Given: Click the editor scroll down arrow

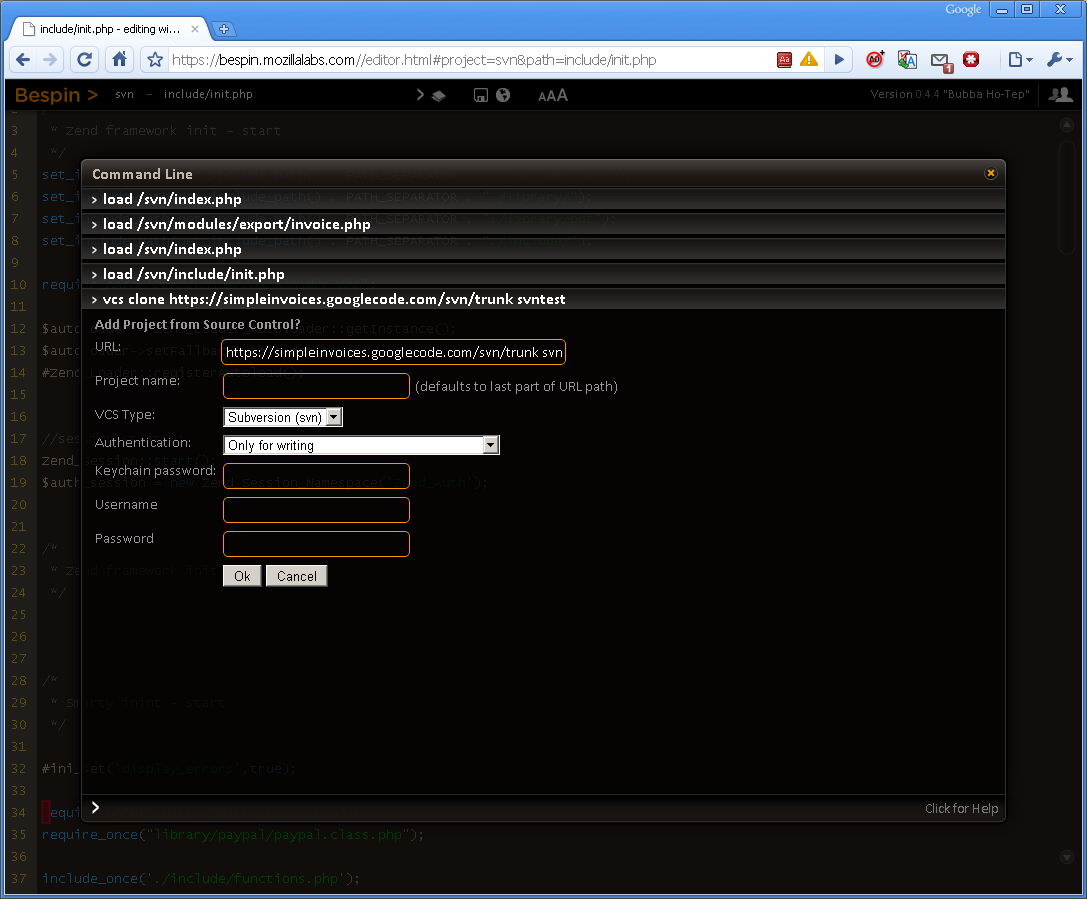Looking at the screenshot, I should coord(1067,857).
